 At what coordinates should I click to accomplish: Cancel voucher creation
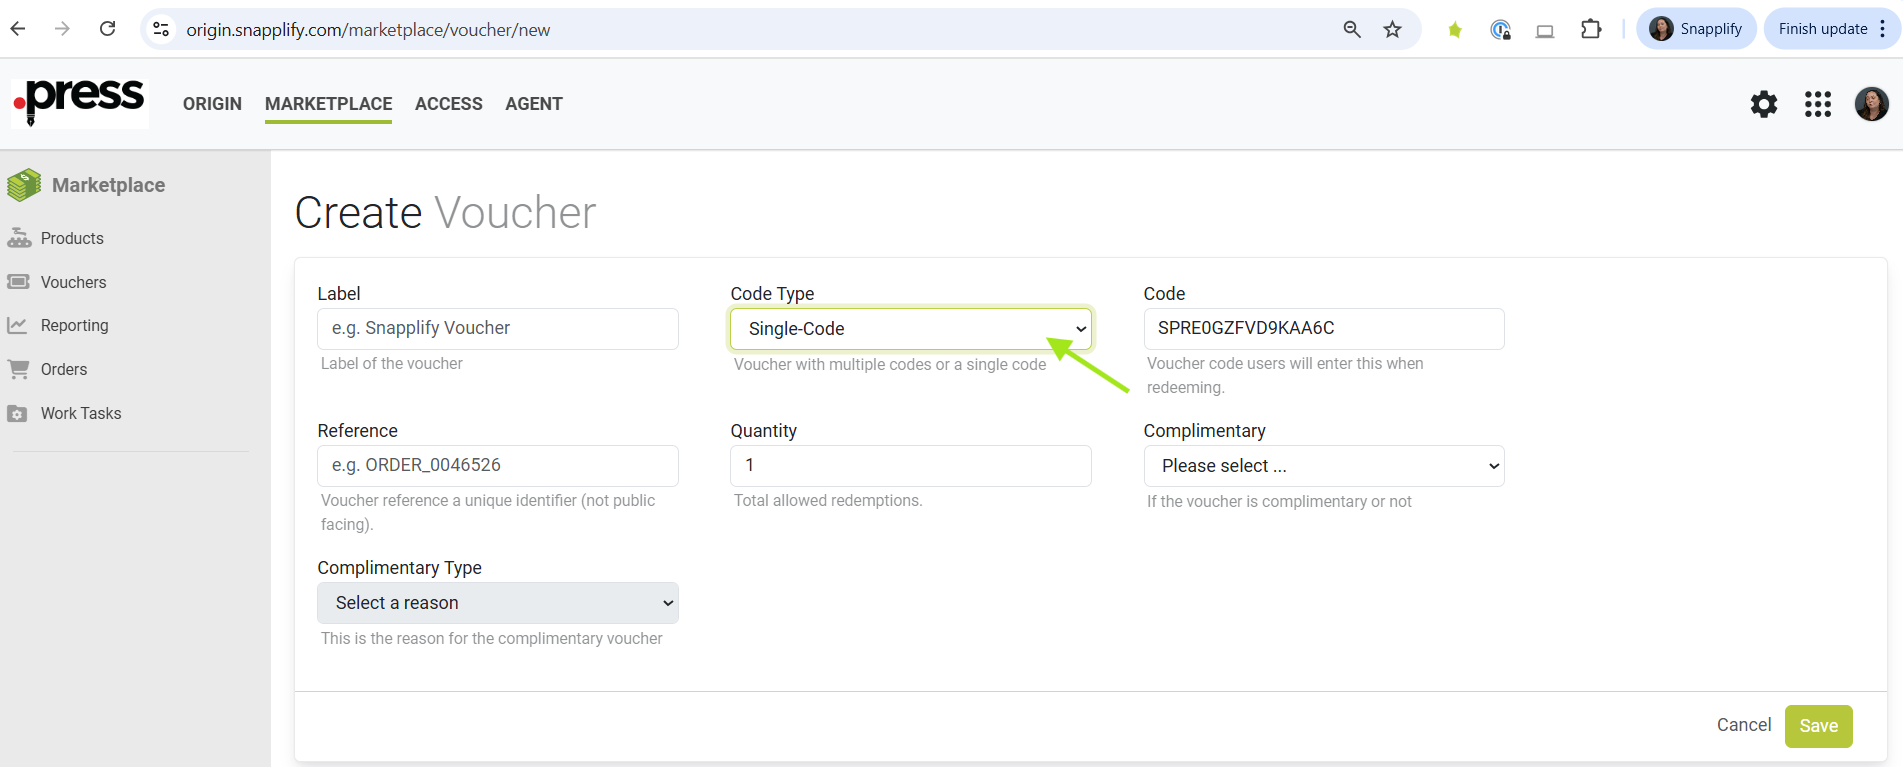tap(1744, 725)
